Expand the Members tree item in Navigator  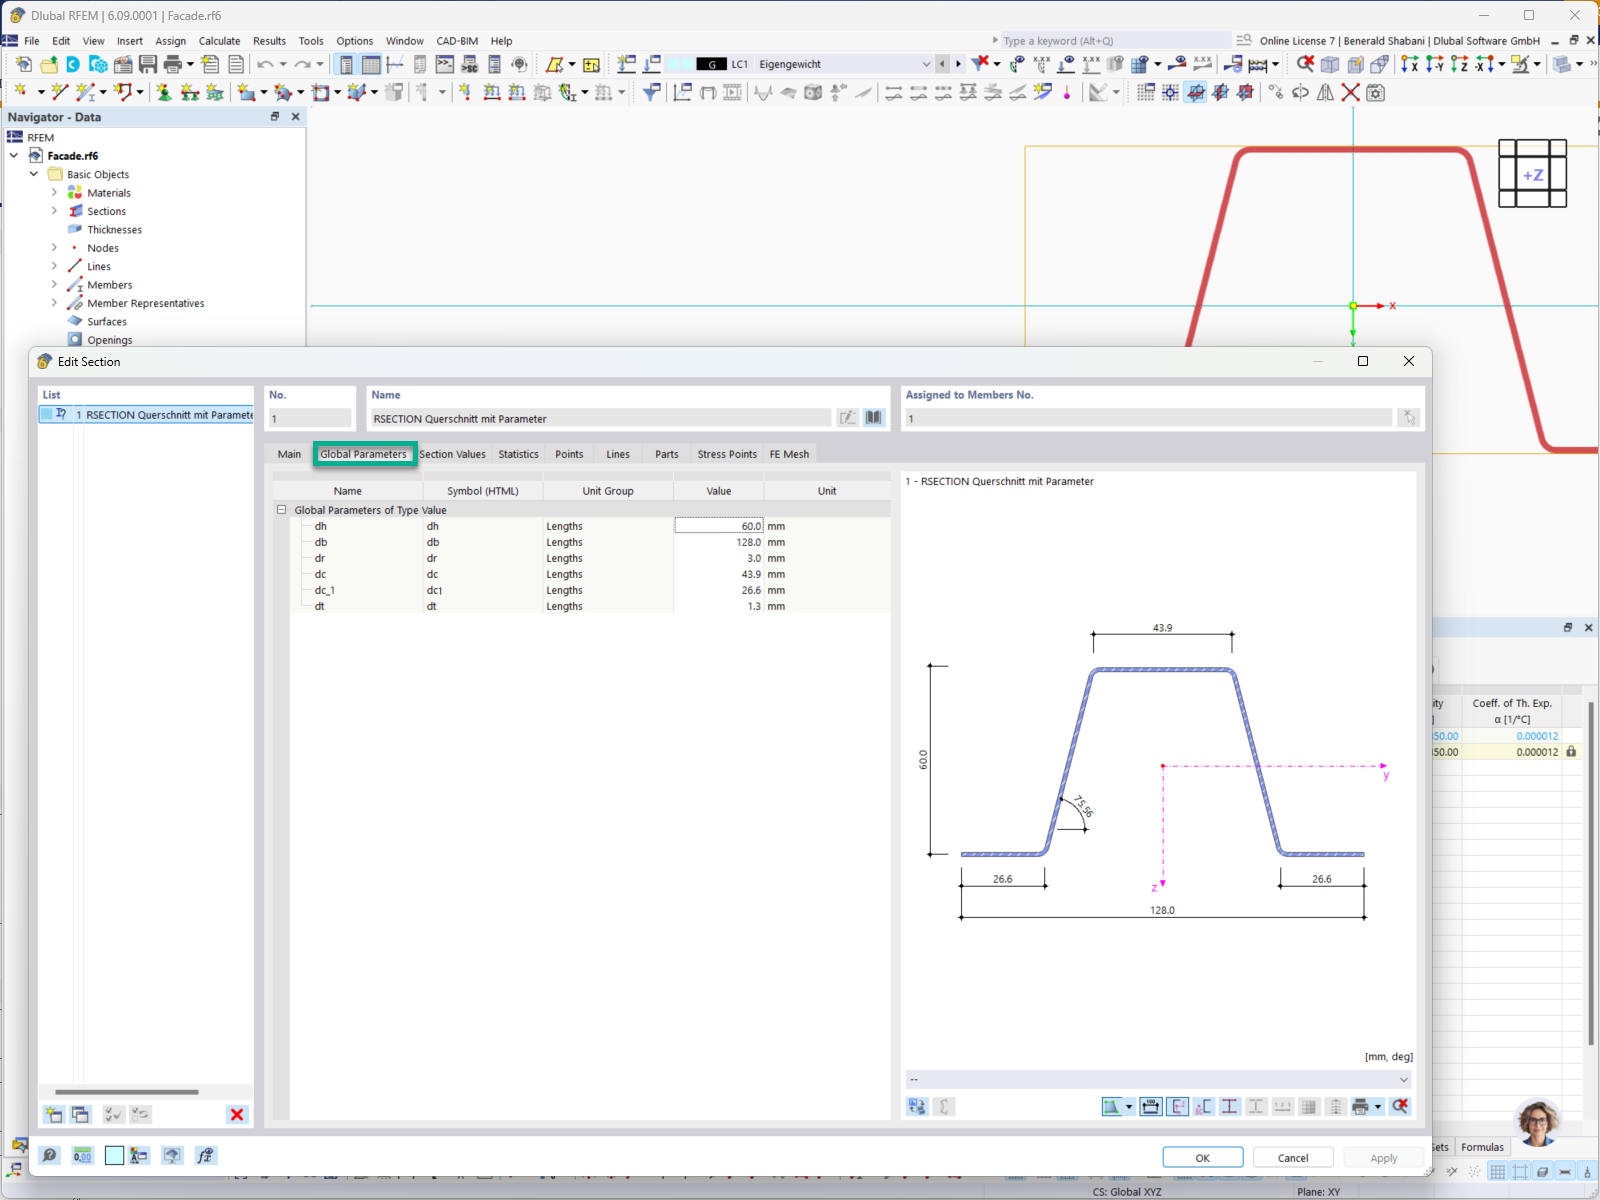pos(55,284)
